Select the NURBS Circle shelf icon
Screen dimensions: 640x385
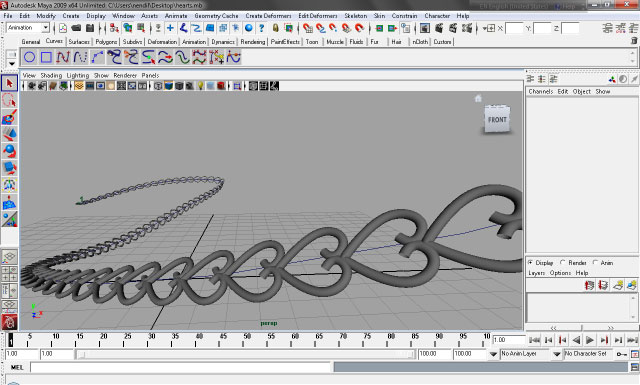click(x=29, y=57)
